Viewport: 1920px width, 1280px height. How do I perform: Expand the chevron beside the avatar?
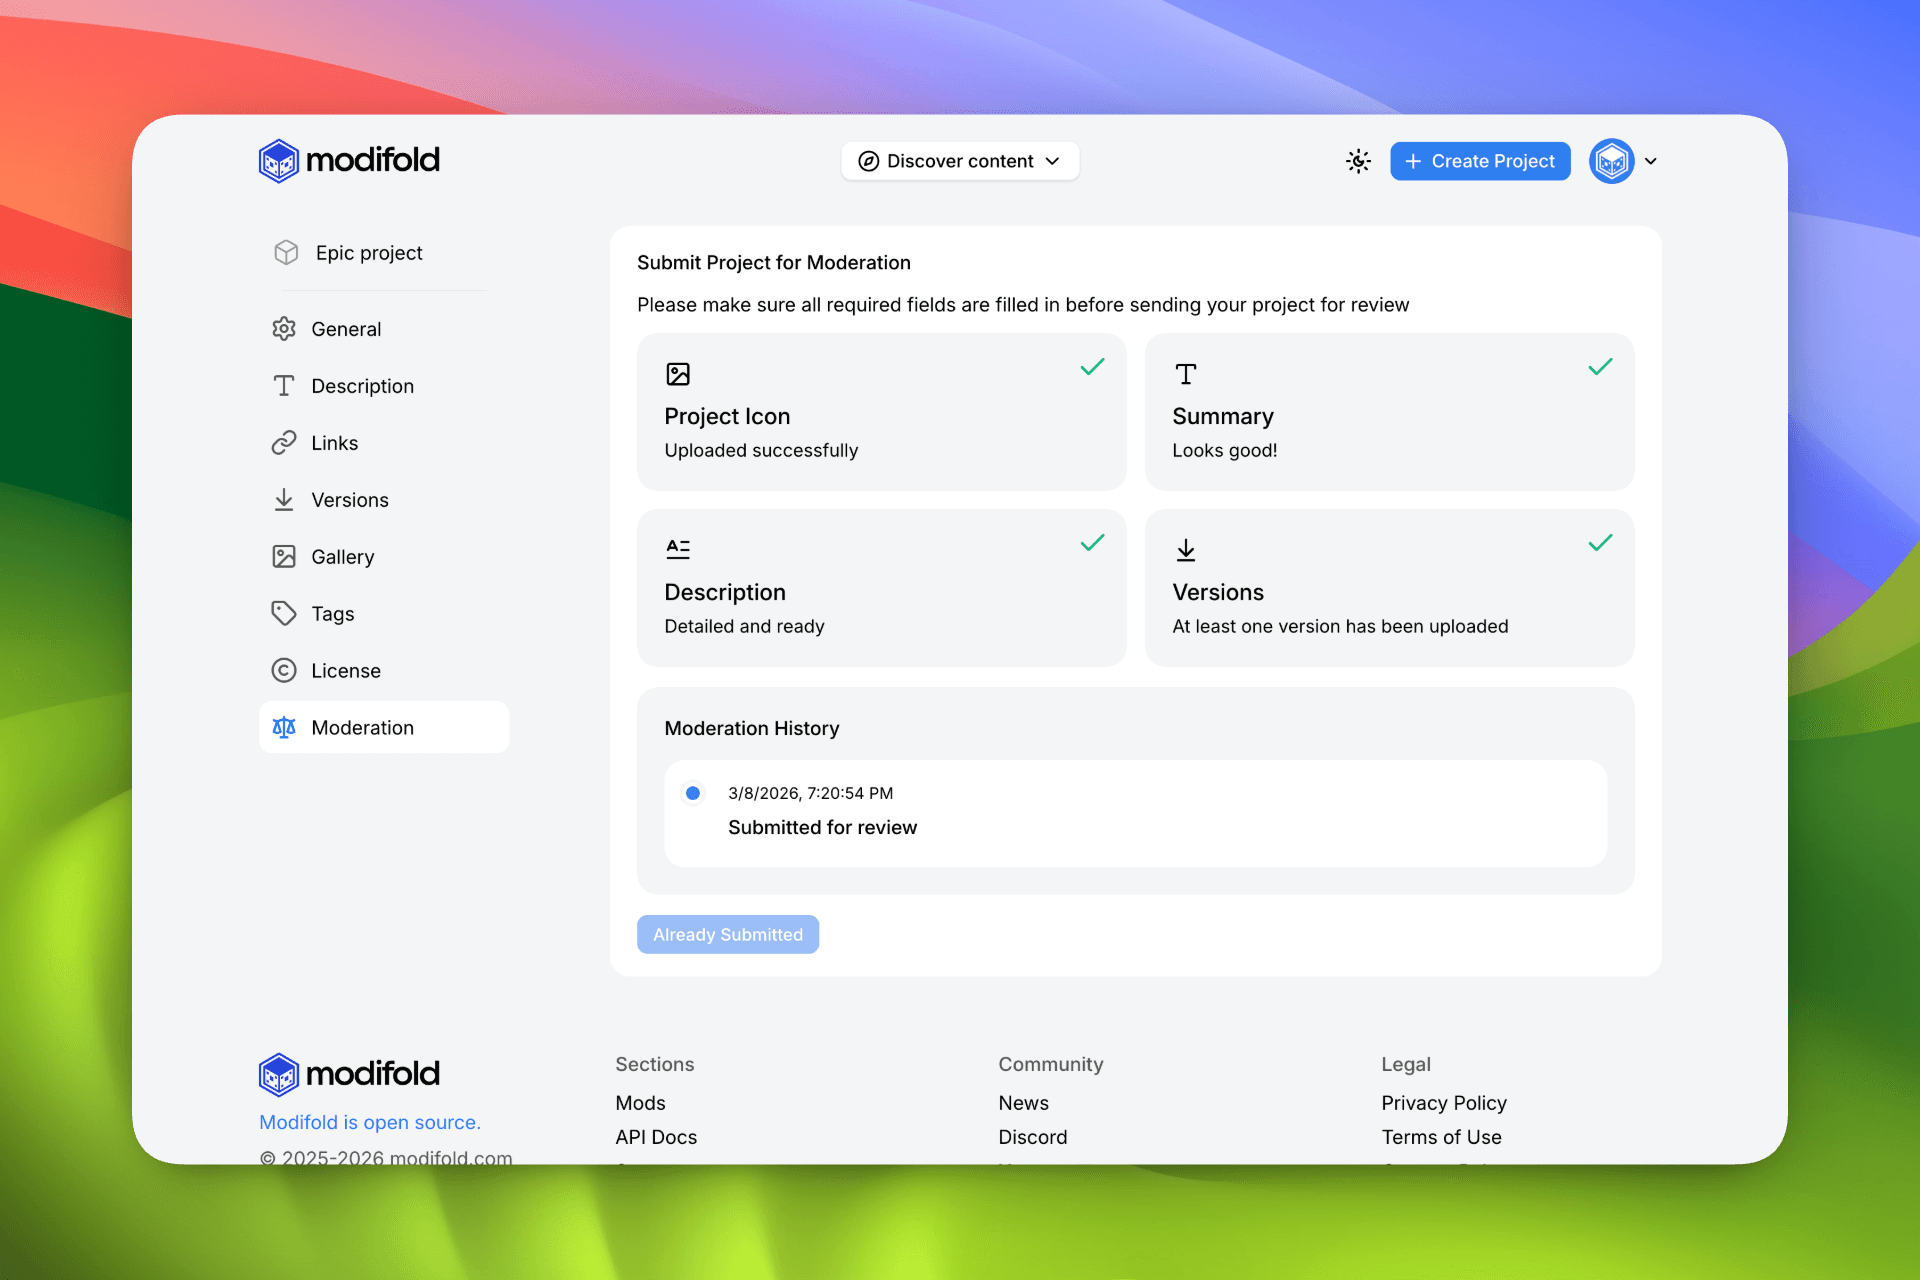pyautogui.click(x=1651, y=161)
